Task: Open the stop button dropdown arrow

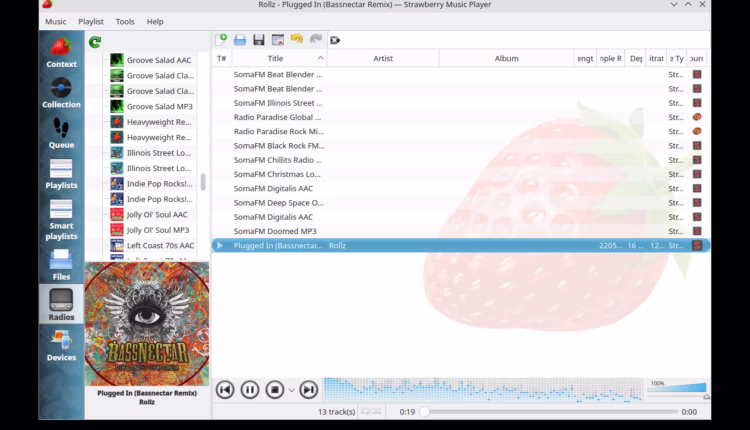Action: click(x=292, y=390)
